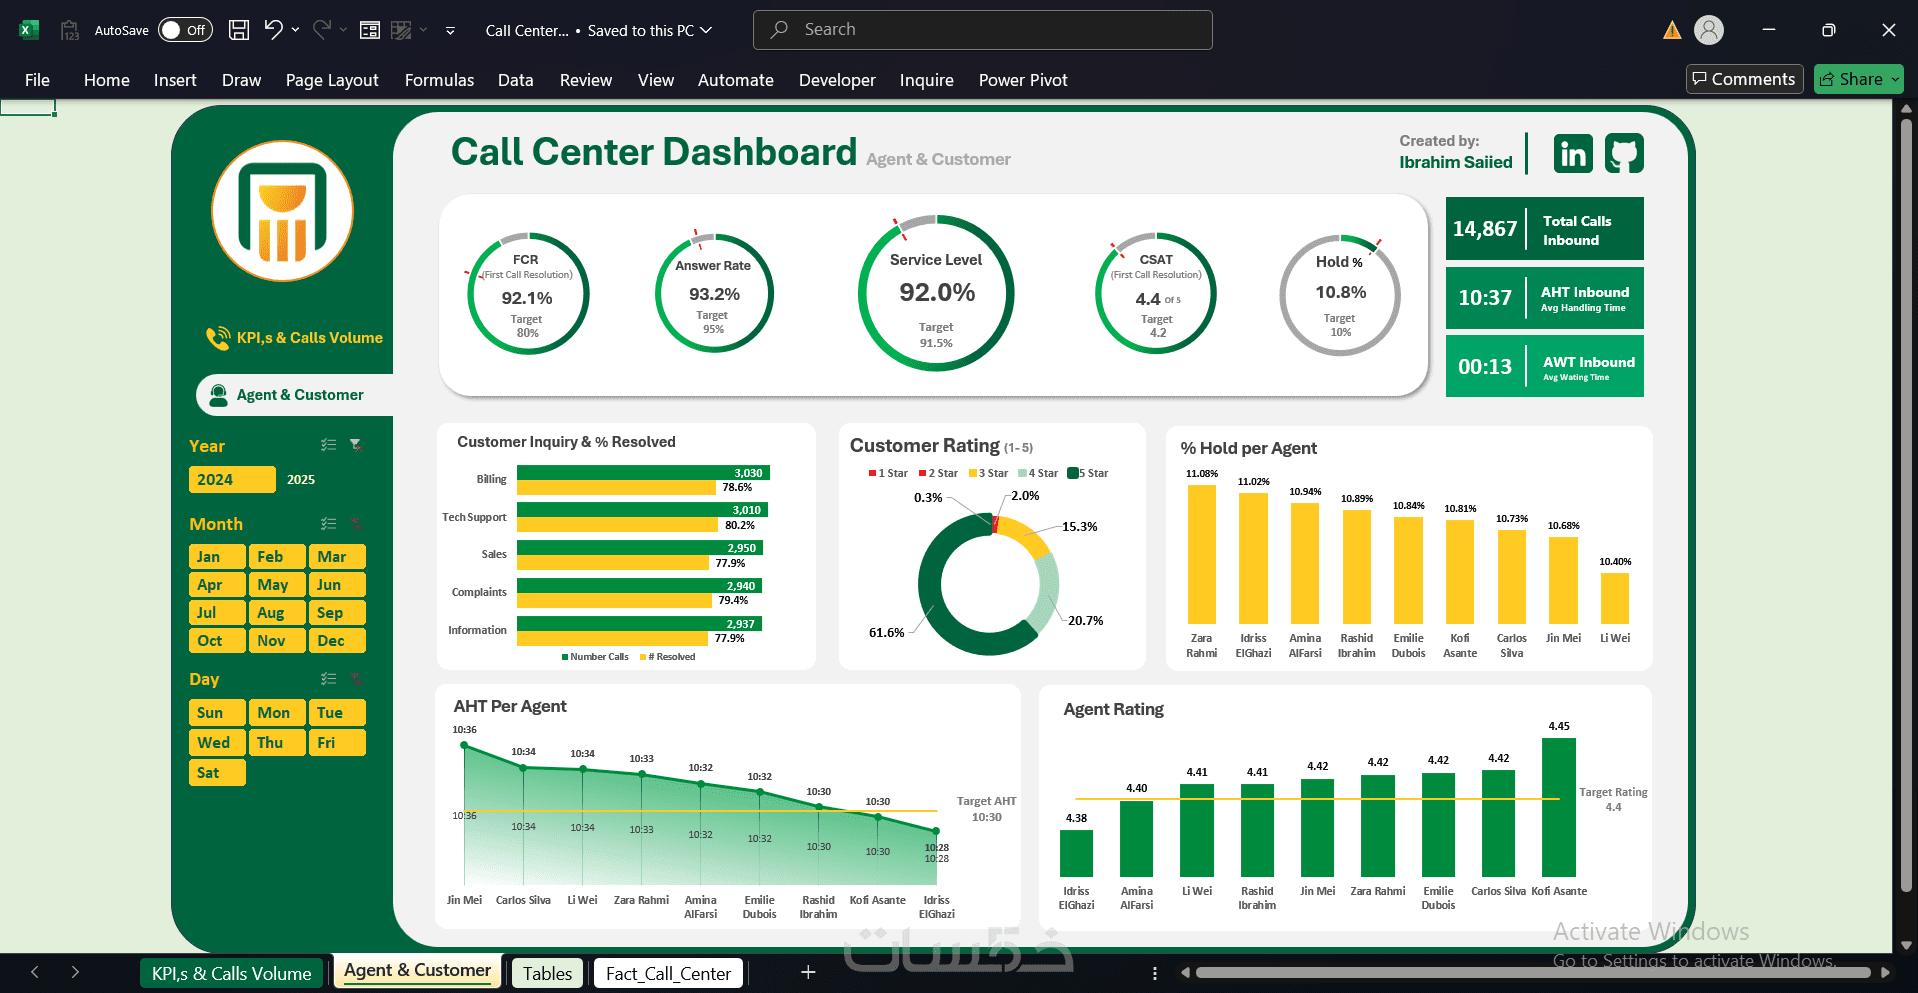
Task: Filter by May in Month slicer
Action: pos(277,585)
